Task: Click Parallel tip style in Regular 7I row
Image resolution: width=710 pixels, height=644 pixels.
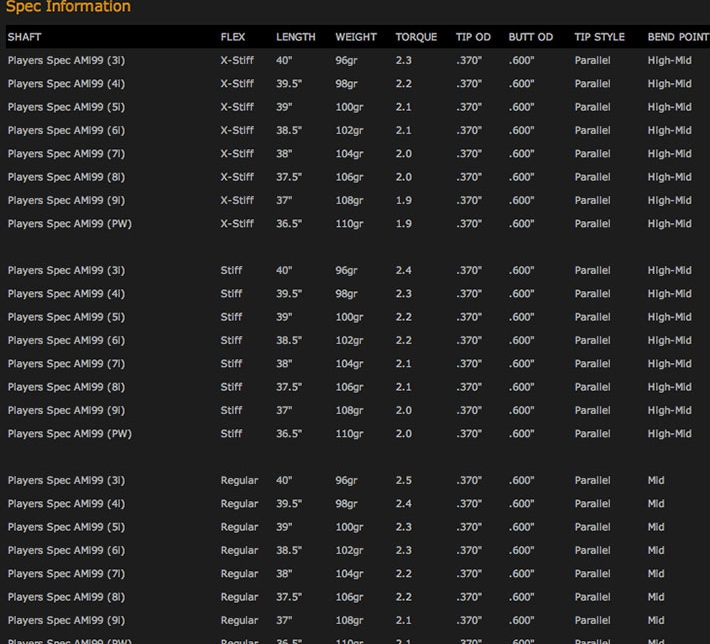Action: (592, 574)
